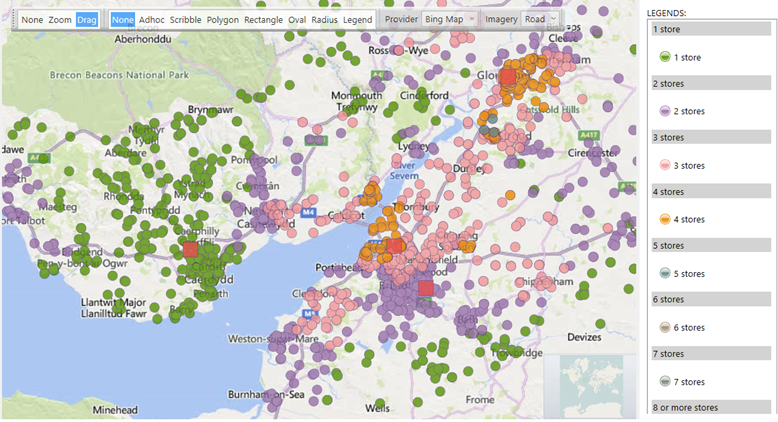Viewport: 778px width, 422px height.
Task: Activate the Drag mouse mode
Action: [x=86, y=20]
